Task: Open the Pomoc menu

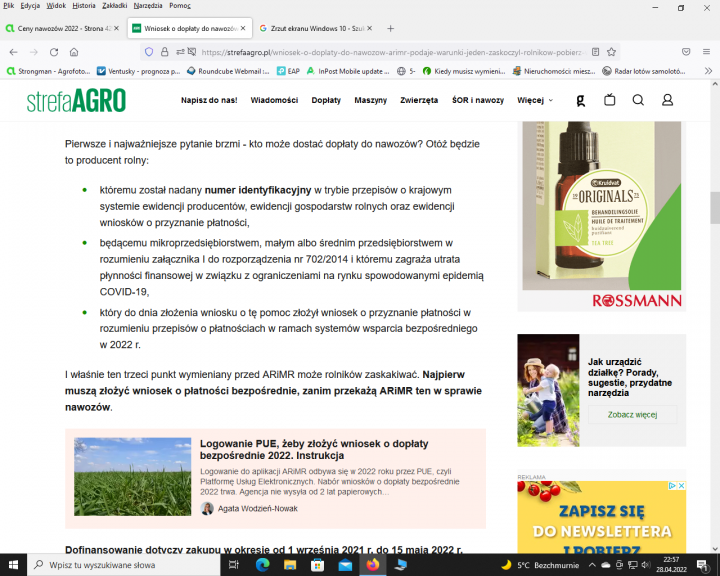Action: 180,6
